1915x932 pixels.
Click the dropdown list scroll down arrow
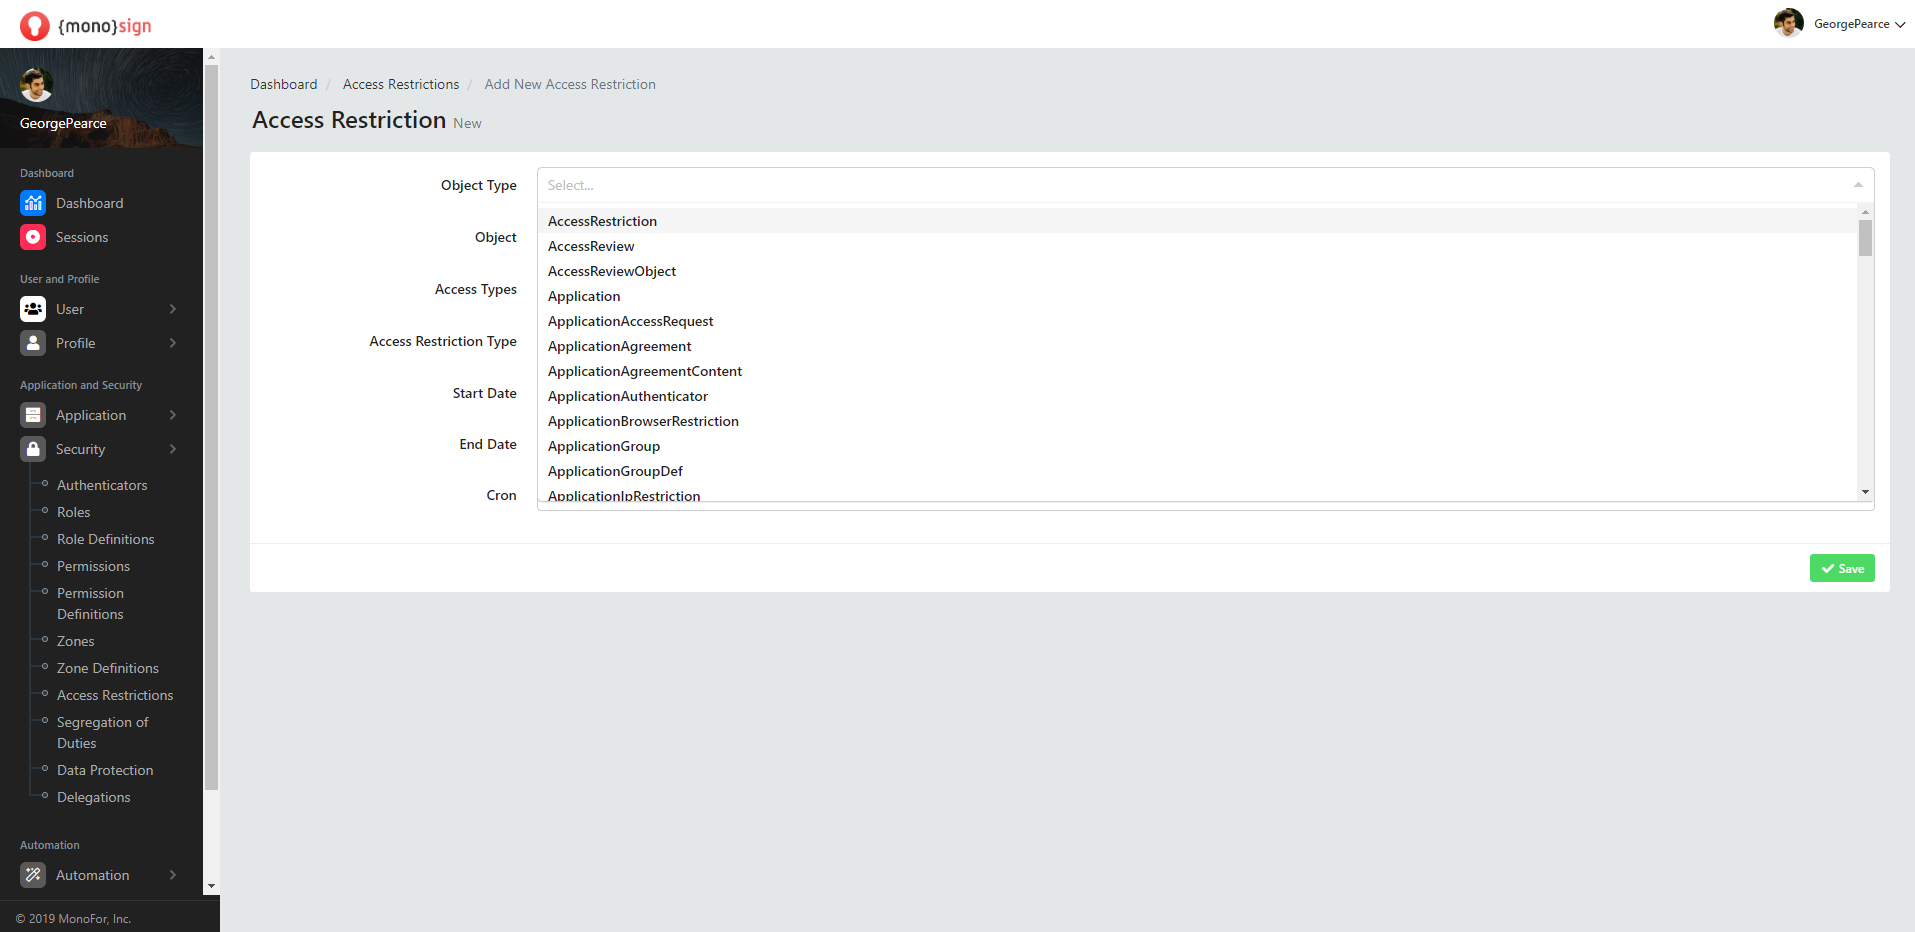(x=1865, y=492)
